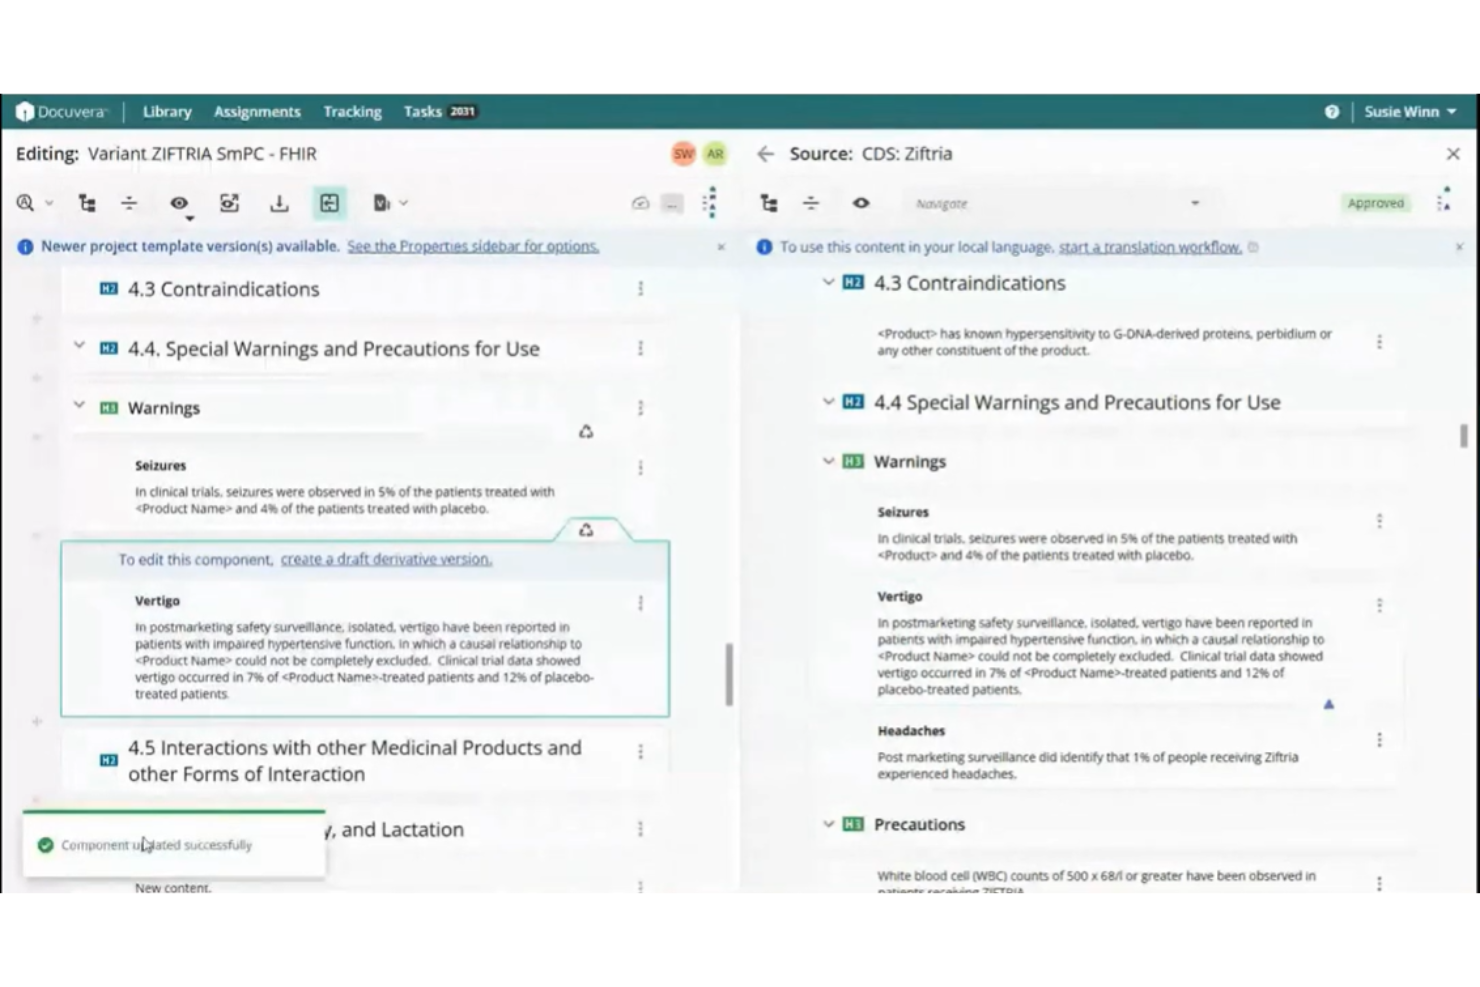This screenshot has width=1480, height=987.
Task: Click the cloud sync status icon
Action: (x=640, y=203)
